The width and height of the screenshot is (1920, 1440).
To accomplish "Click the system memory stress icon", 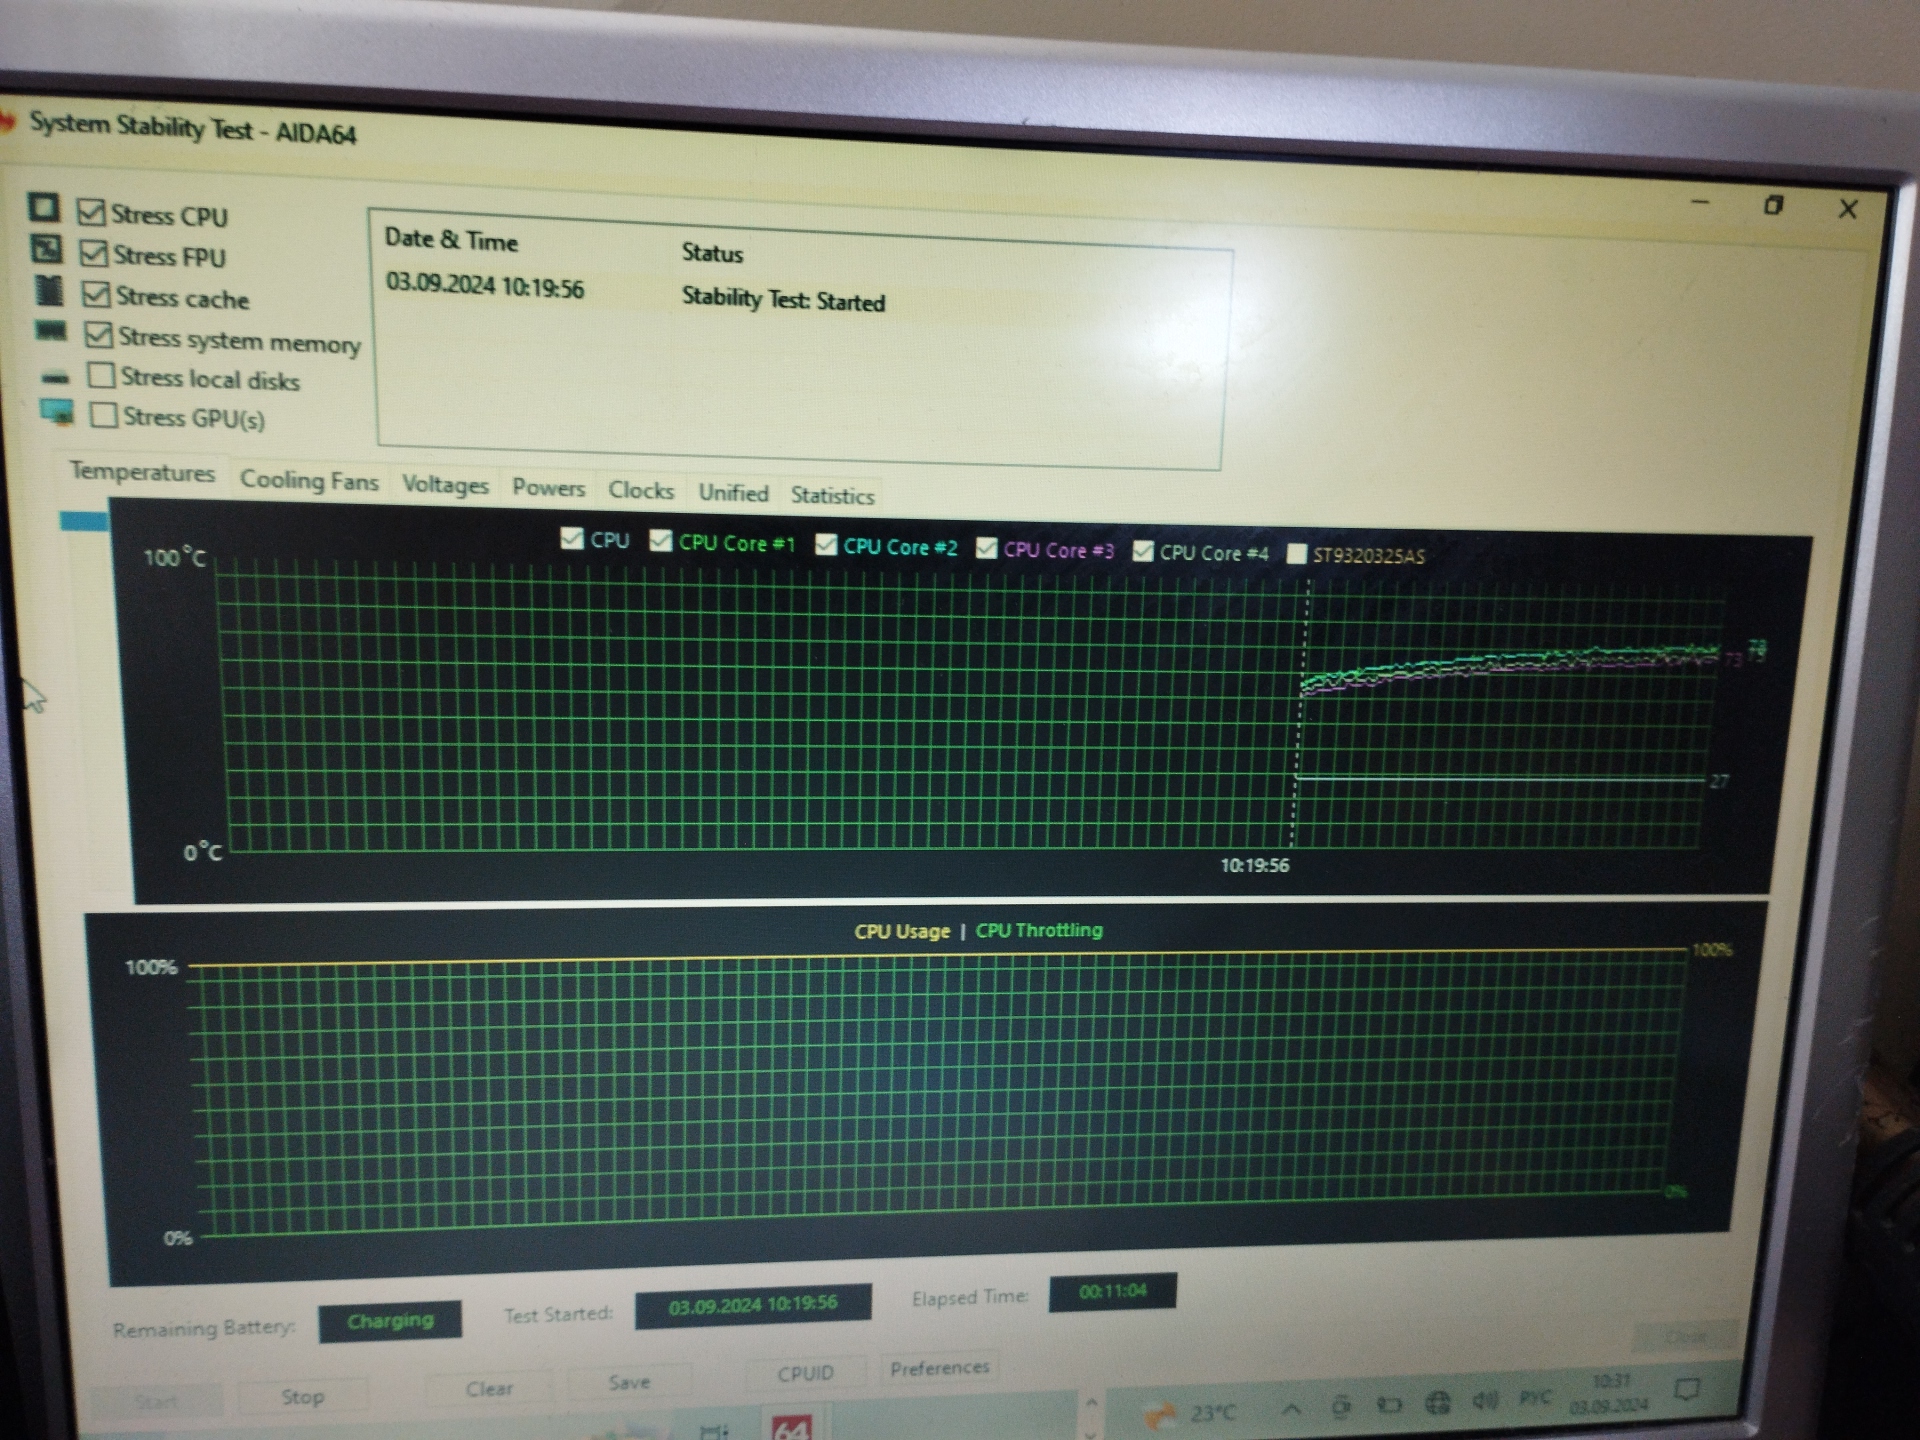I will [x=51, y=331].
